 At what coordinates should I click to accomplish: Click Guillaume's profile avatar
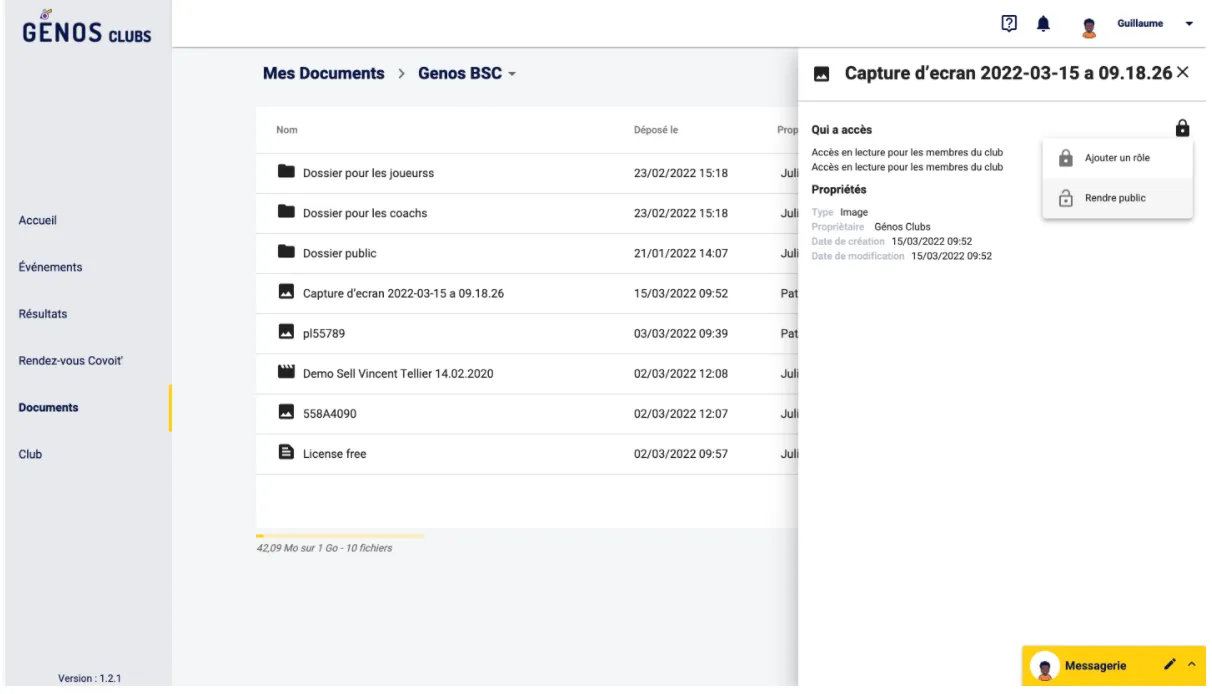click(x=1090, y=25)
